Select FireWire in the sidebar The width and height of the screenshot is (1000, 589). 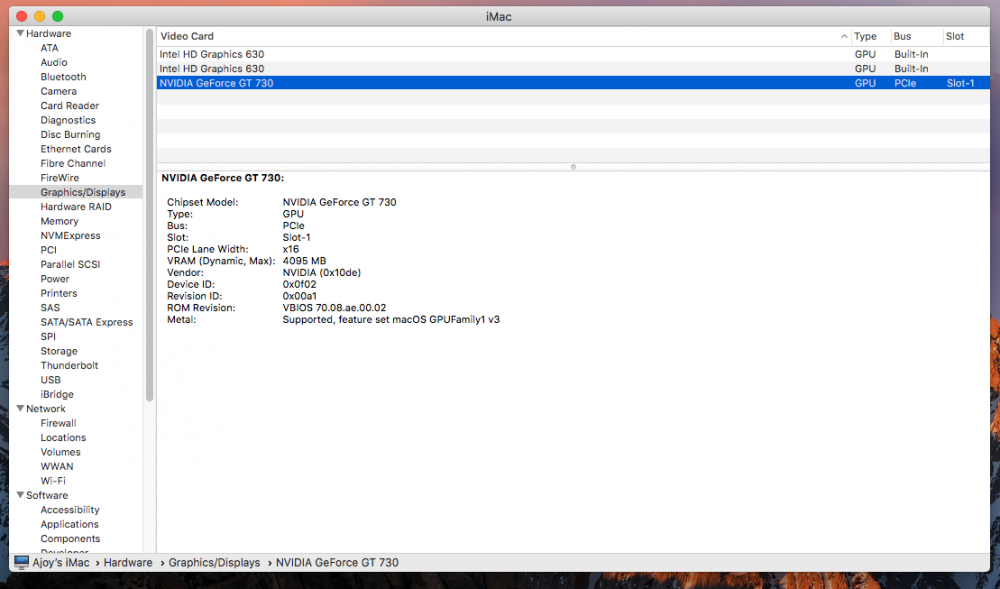tap(59, 178)
